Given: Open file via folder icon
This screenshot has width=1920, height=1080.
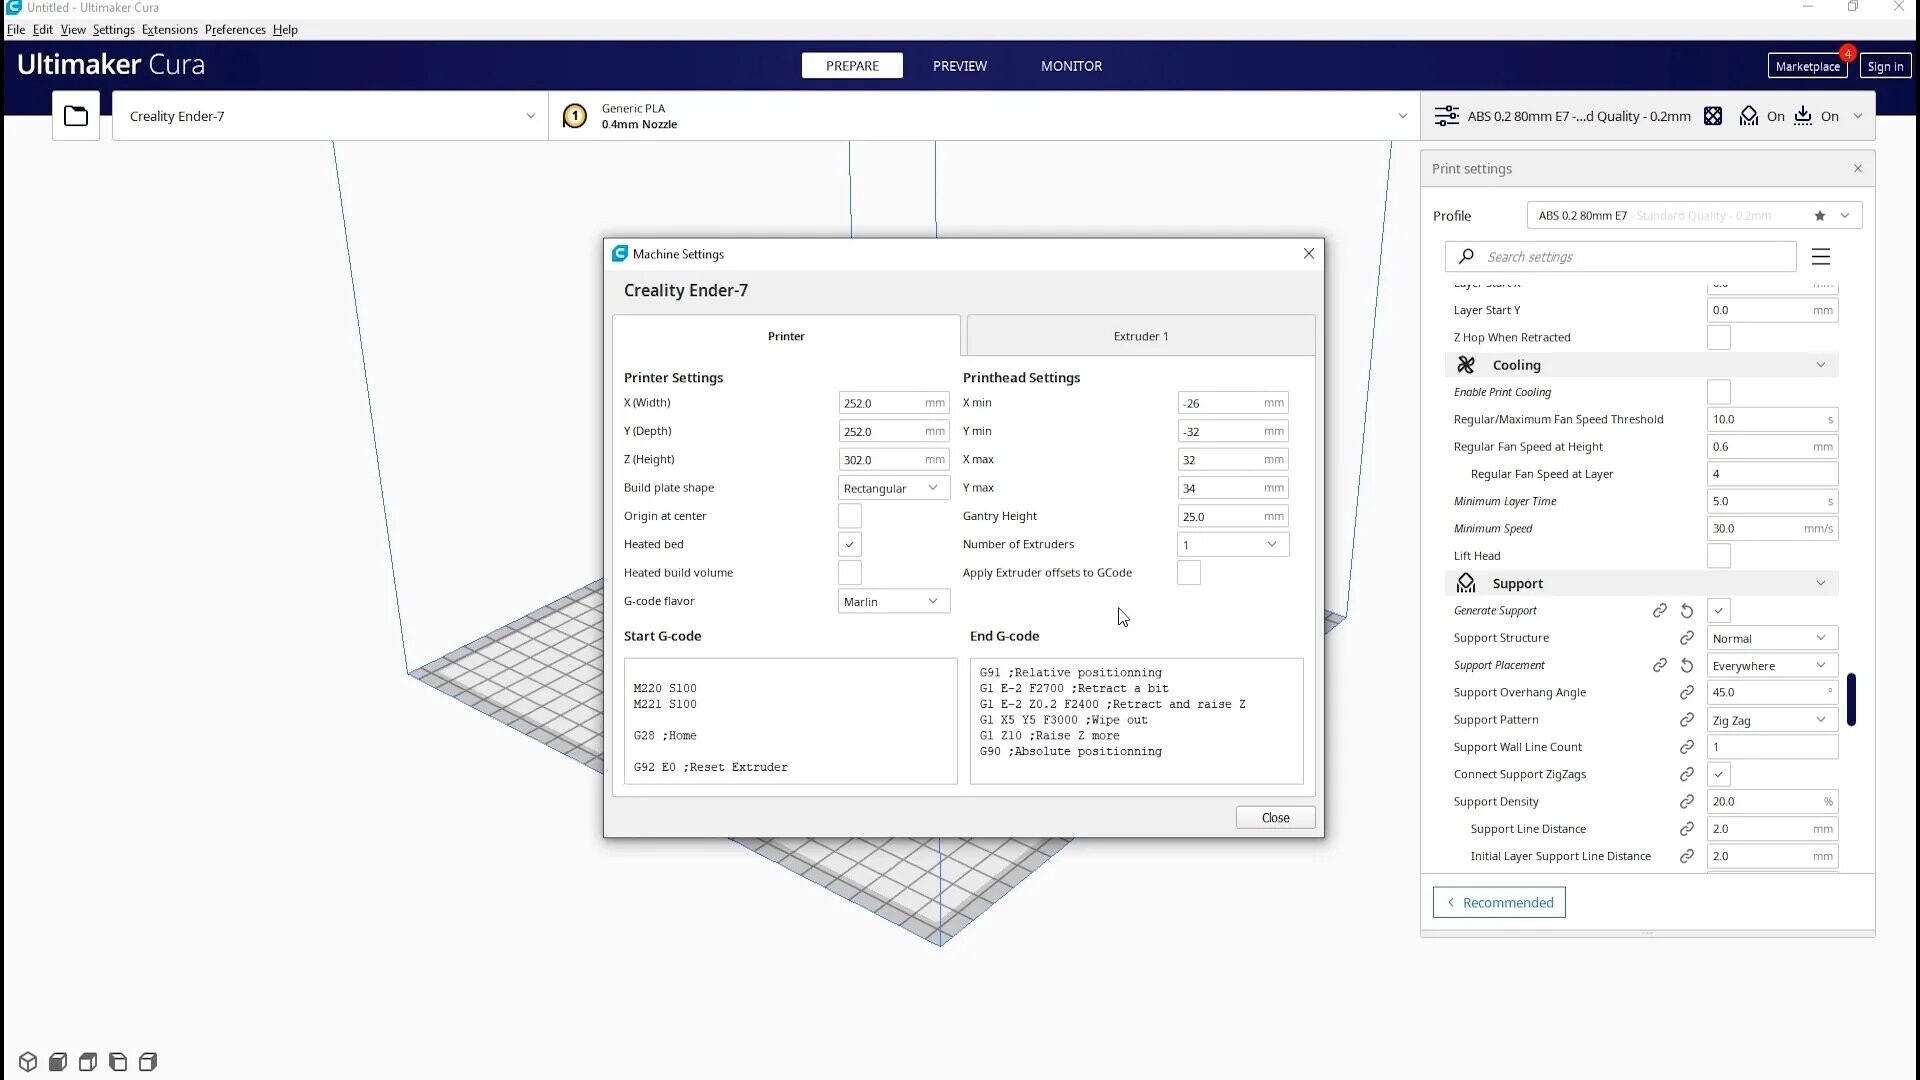Looking at the screenshot, I should pos(76,116).
